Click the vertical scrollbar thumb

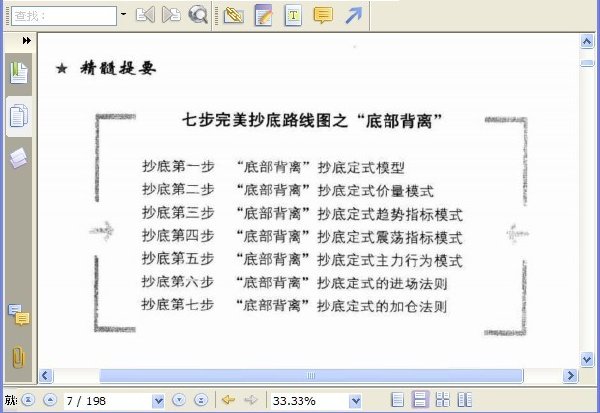click(x=587, y=63)
